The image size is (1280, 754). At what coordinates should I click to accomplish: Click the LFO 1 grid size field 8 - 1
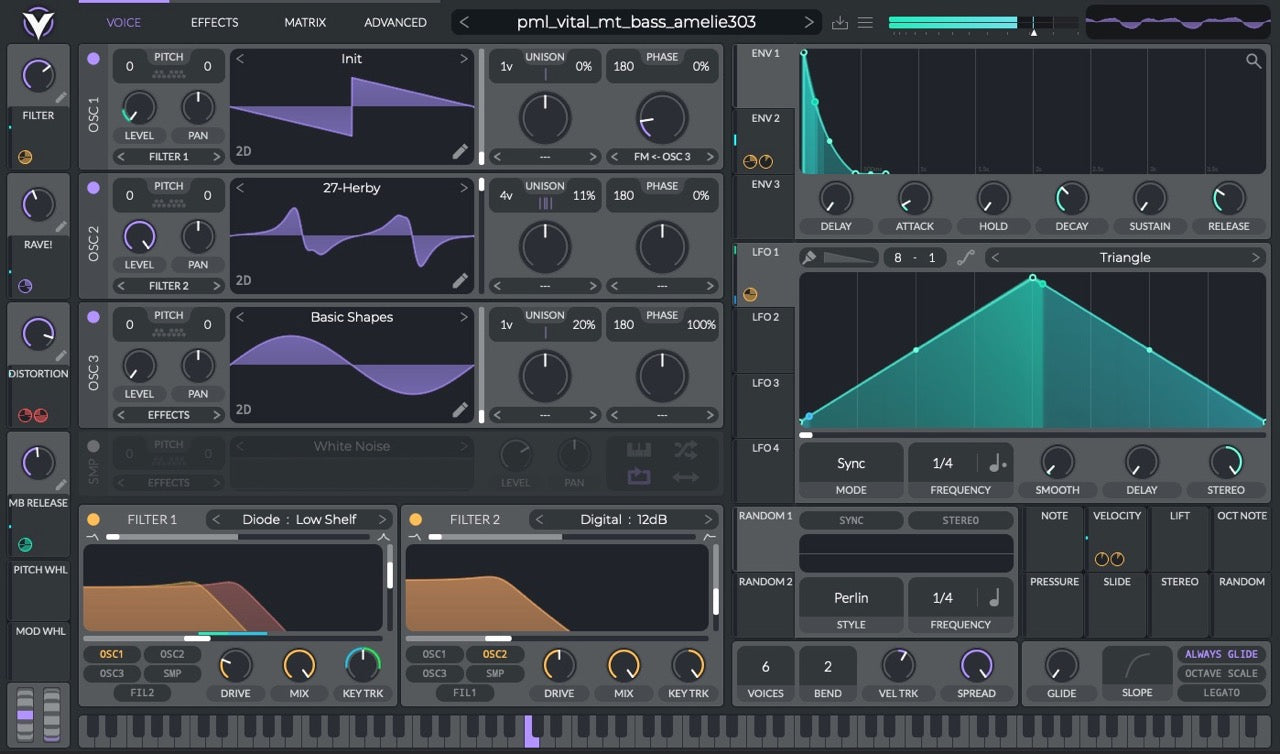[x=915, y=258]
